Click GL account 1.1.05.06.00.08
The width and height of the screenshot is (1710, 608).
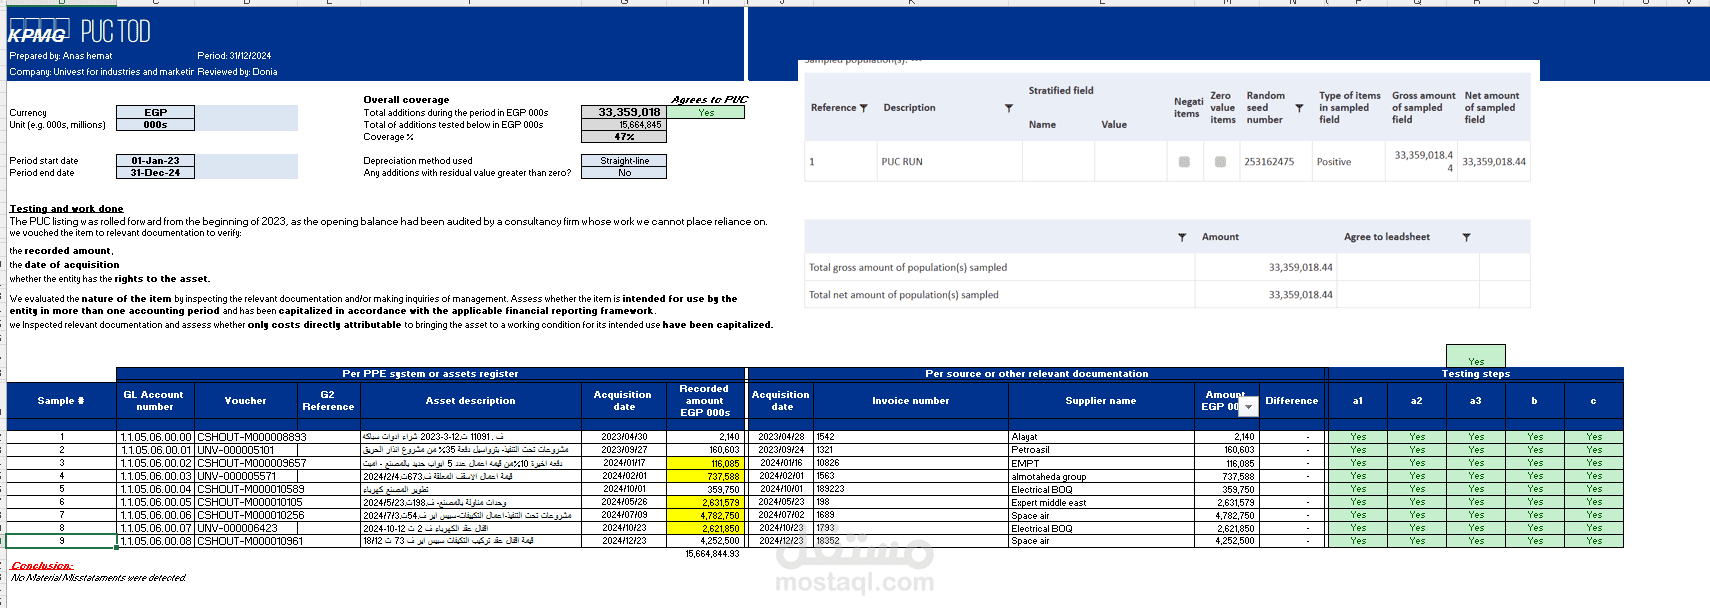(155, 541)
